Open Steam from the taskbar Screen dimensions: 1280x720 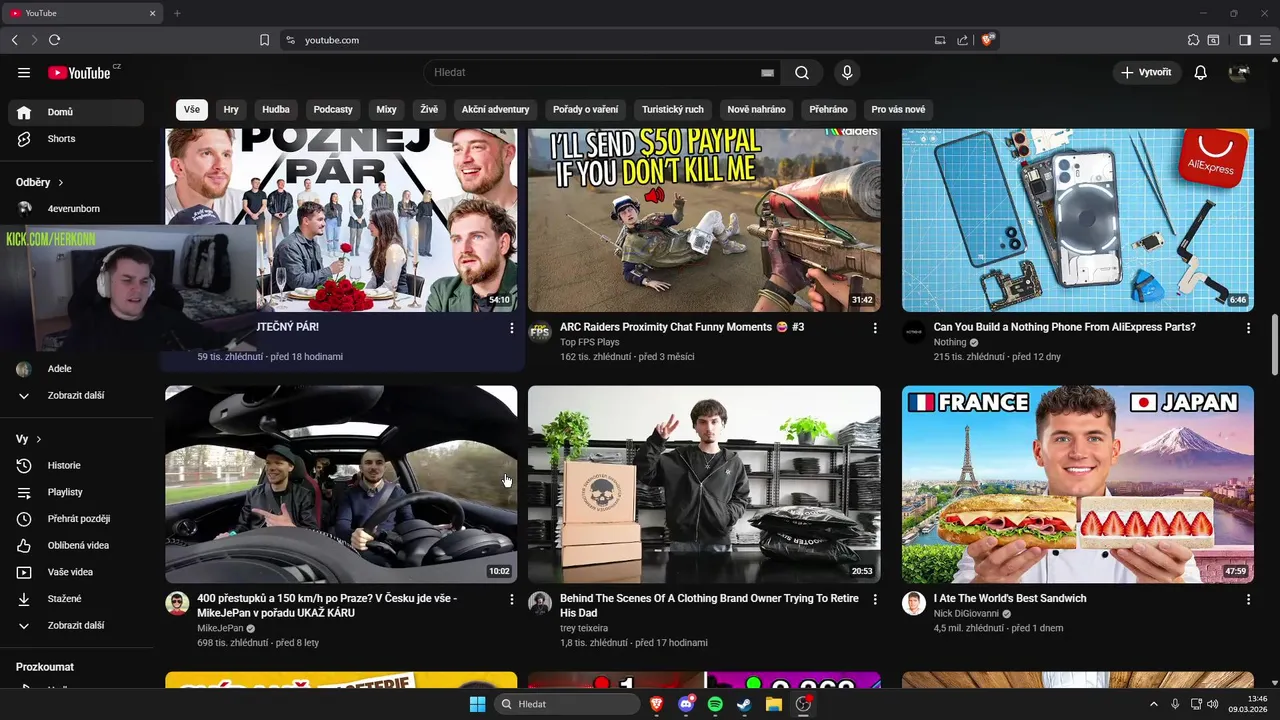[744, 704]
